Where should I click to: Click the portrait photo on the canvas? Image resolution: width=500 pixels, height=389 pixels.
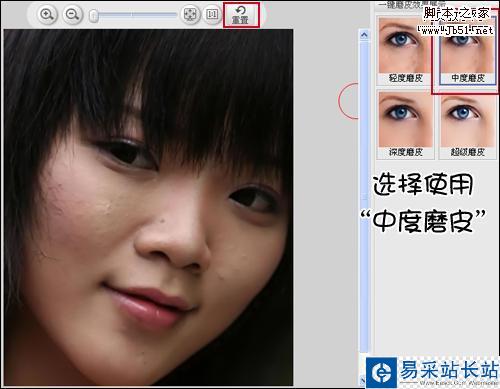click(149, 207)
